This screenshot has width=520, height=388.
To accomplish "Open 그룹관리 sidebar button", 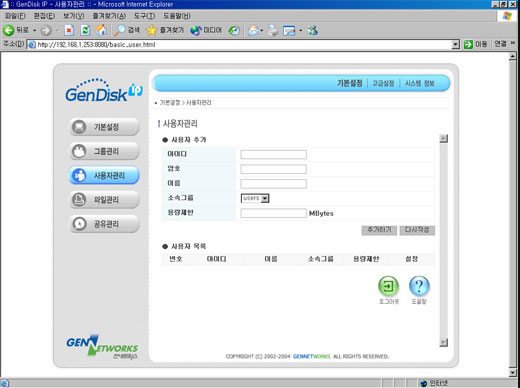I will coord(104,151).
